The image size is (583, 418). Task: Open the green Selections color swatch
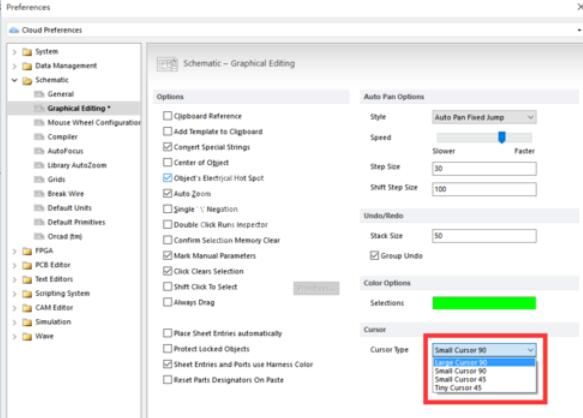[484, 303]
